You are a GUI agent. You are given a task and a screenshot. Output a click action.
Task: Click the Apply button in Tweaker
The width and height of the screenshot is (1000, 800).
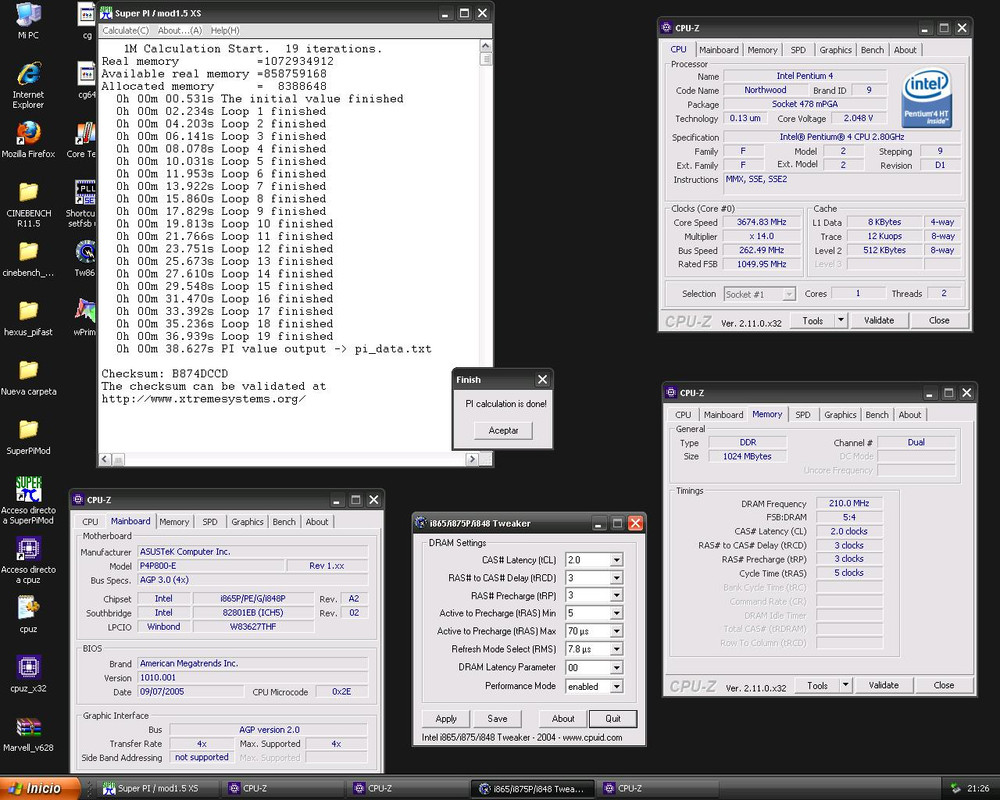(446, 718)
